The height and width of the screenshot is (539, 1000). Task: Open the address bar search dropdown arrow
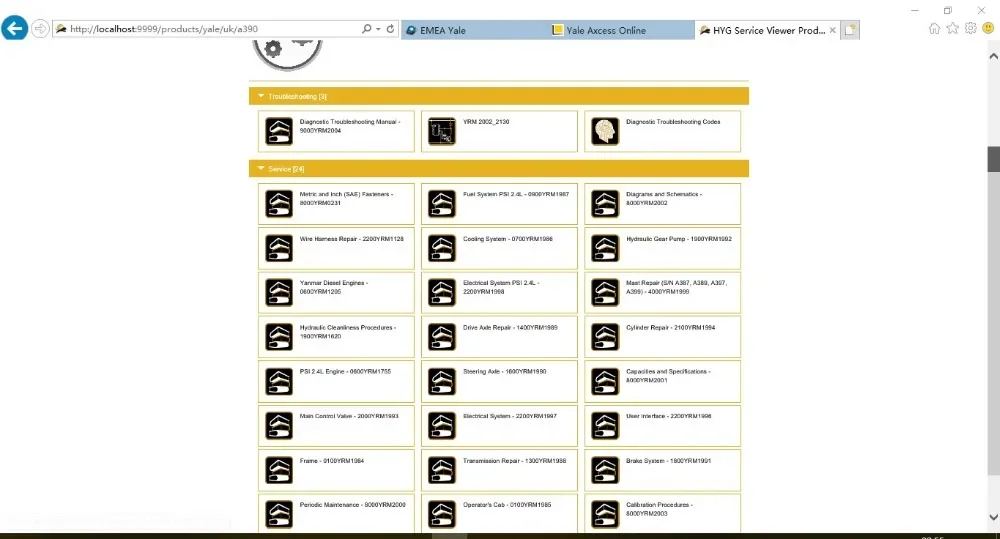coord(378,29)
